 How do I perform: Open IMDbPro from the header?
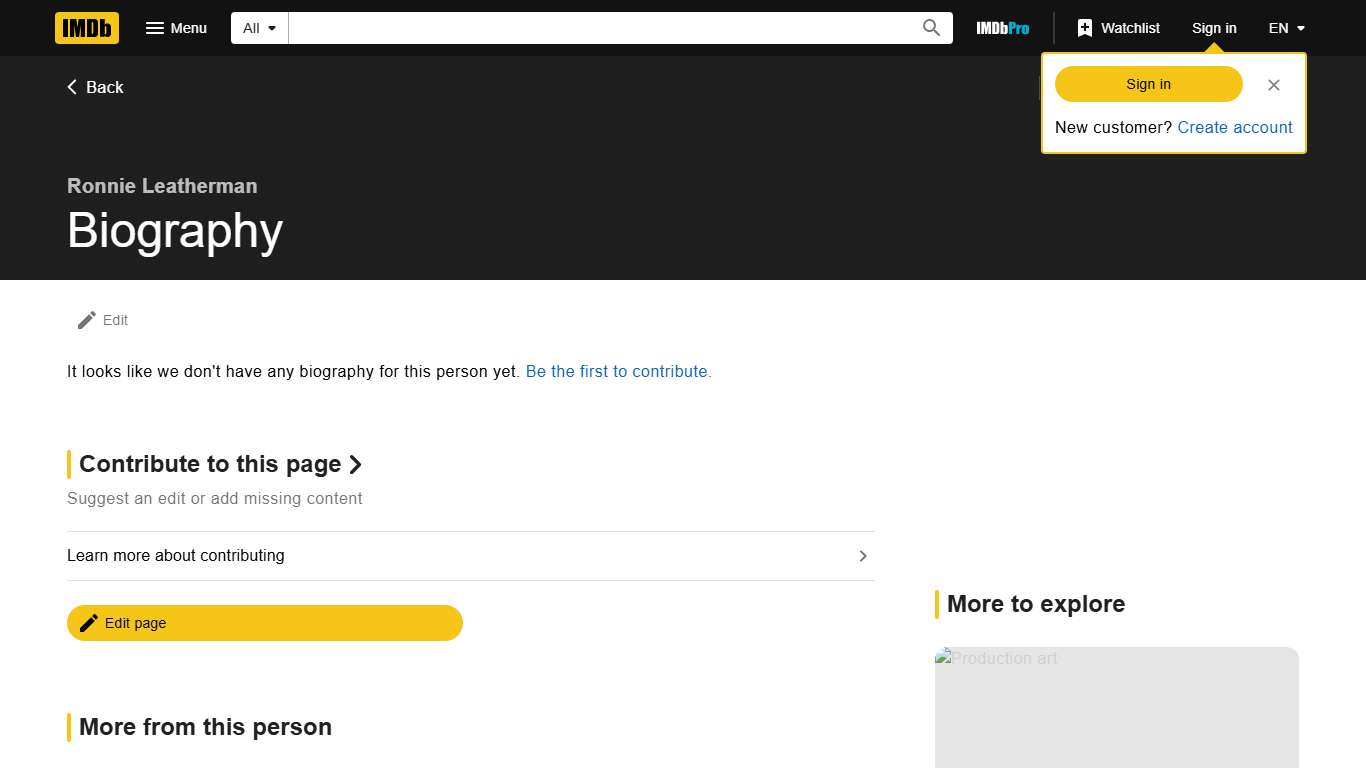click(x=1002, y=28)
